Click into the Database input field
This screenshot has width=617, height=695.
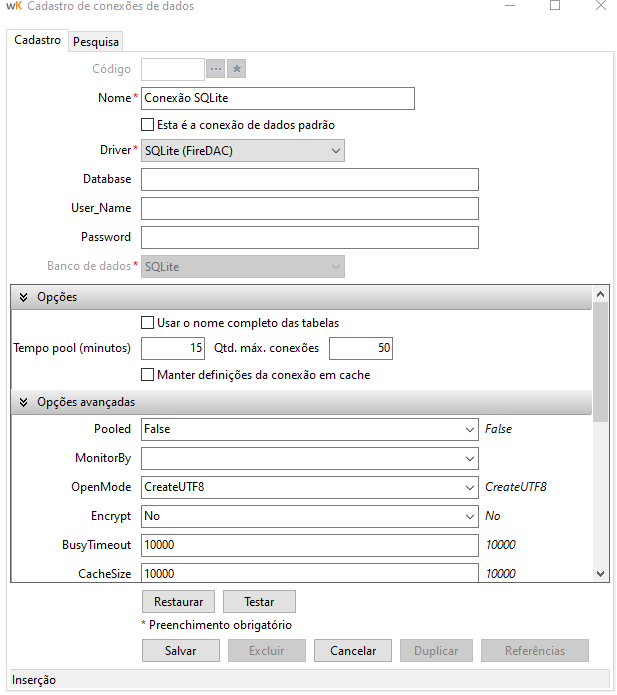point(310,180)
